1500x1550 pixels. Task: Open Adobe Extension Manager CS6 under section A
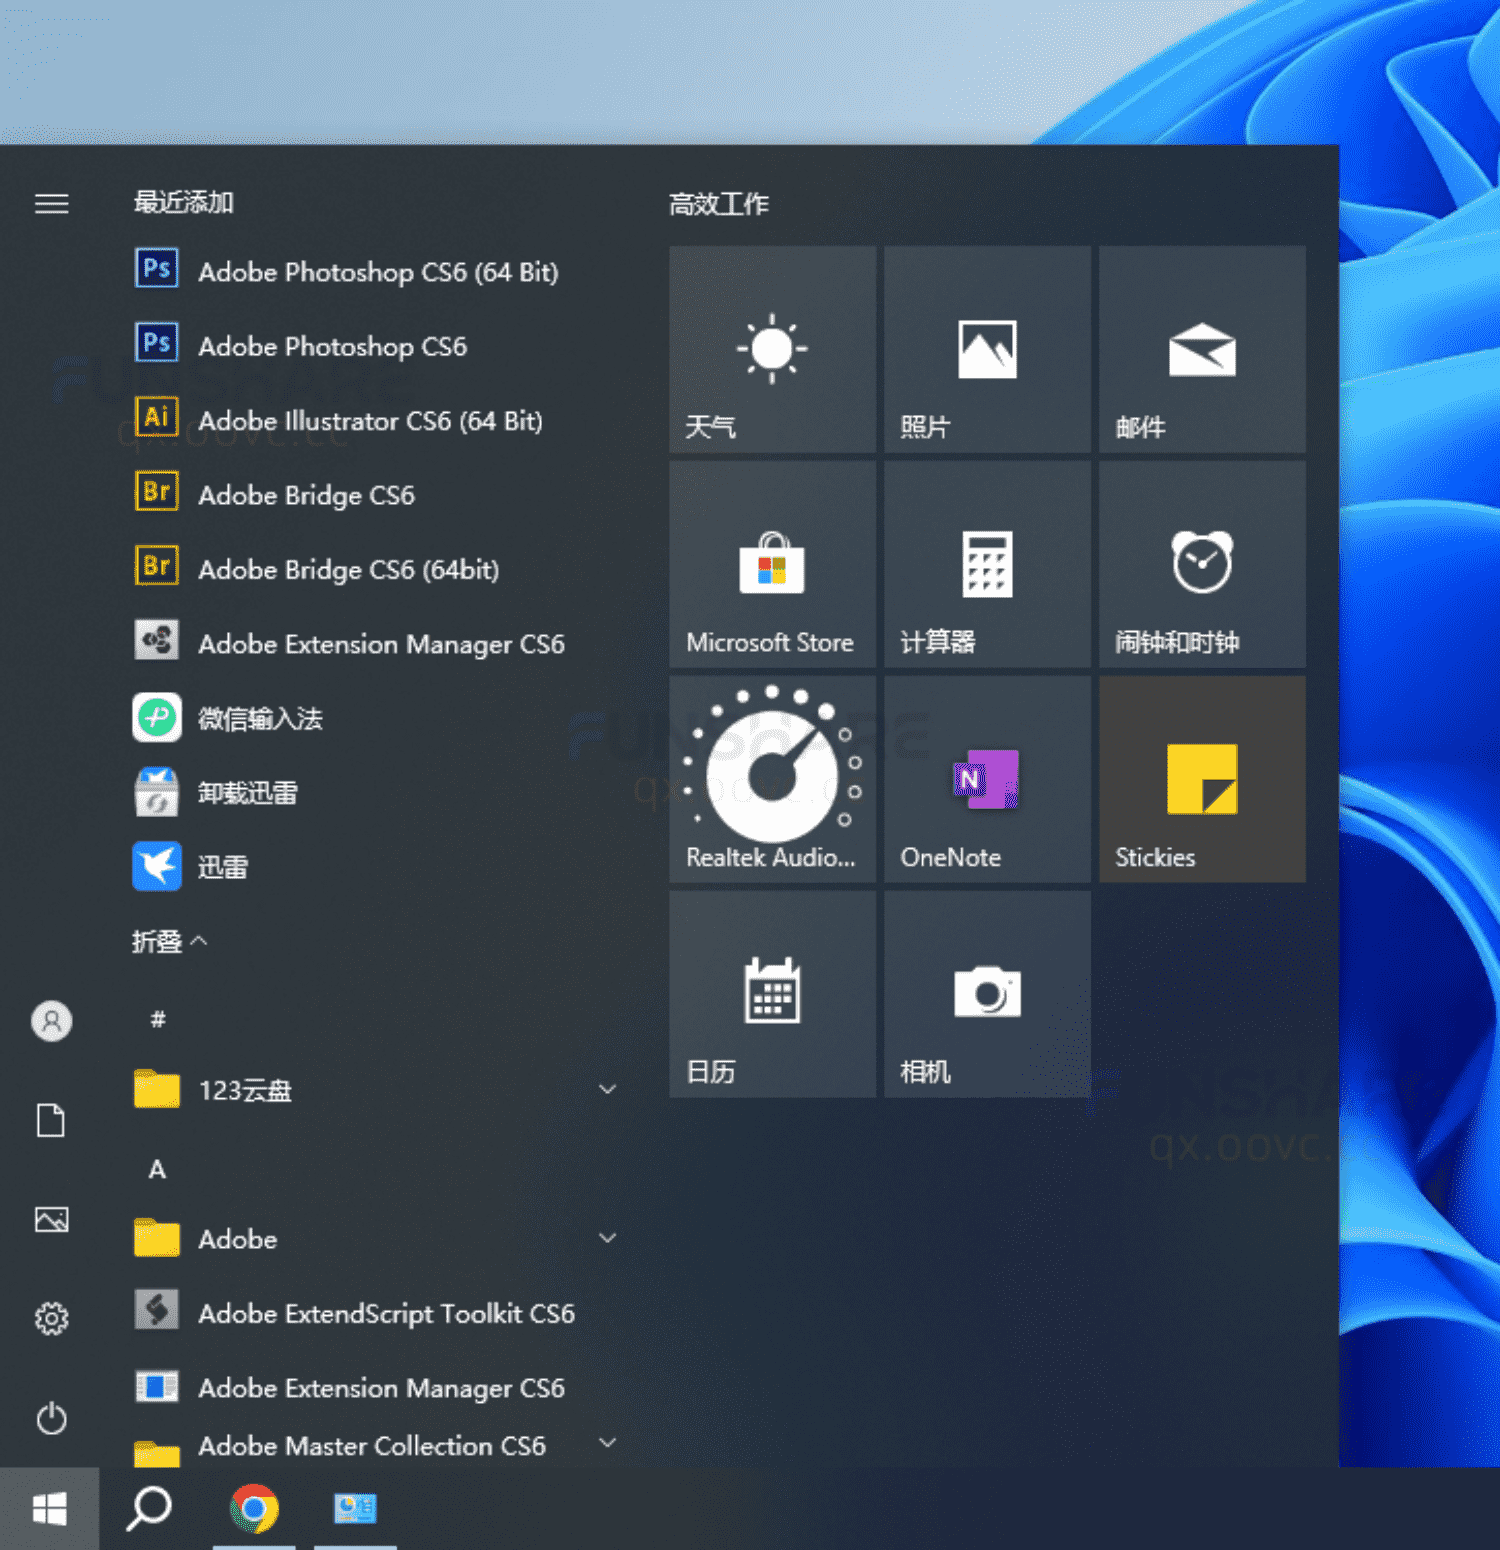pyautogui.click(x=375, y=1387)
